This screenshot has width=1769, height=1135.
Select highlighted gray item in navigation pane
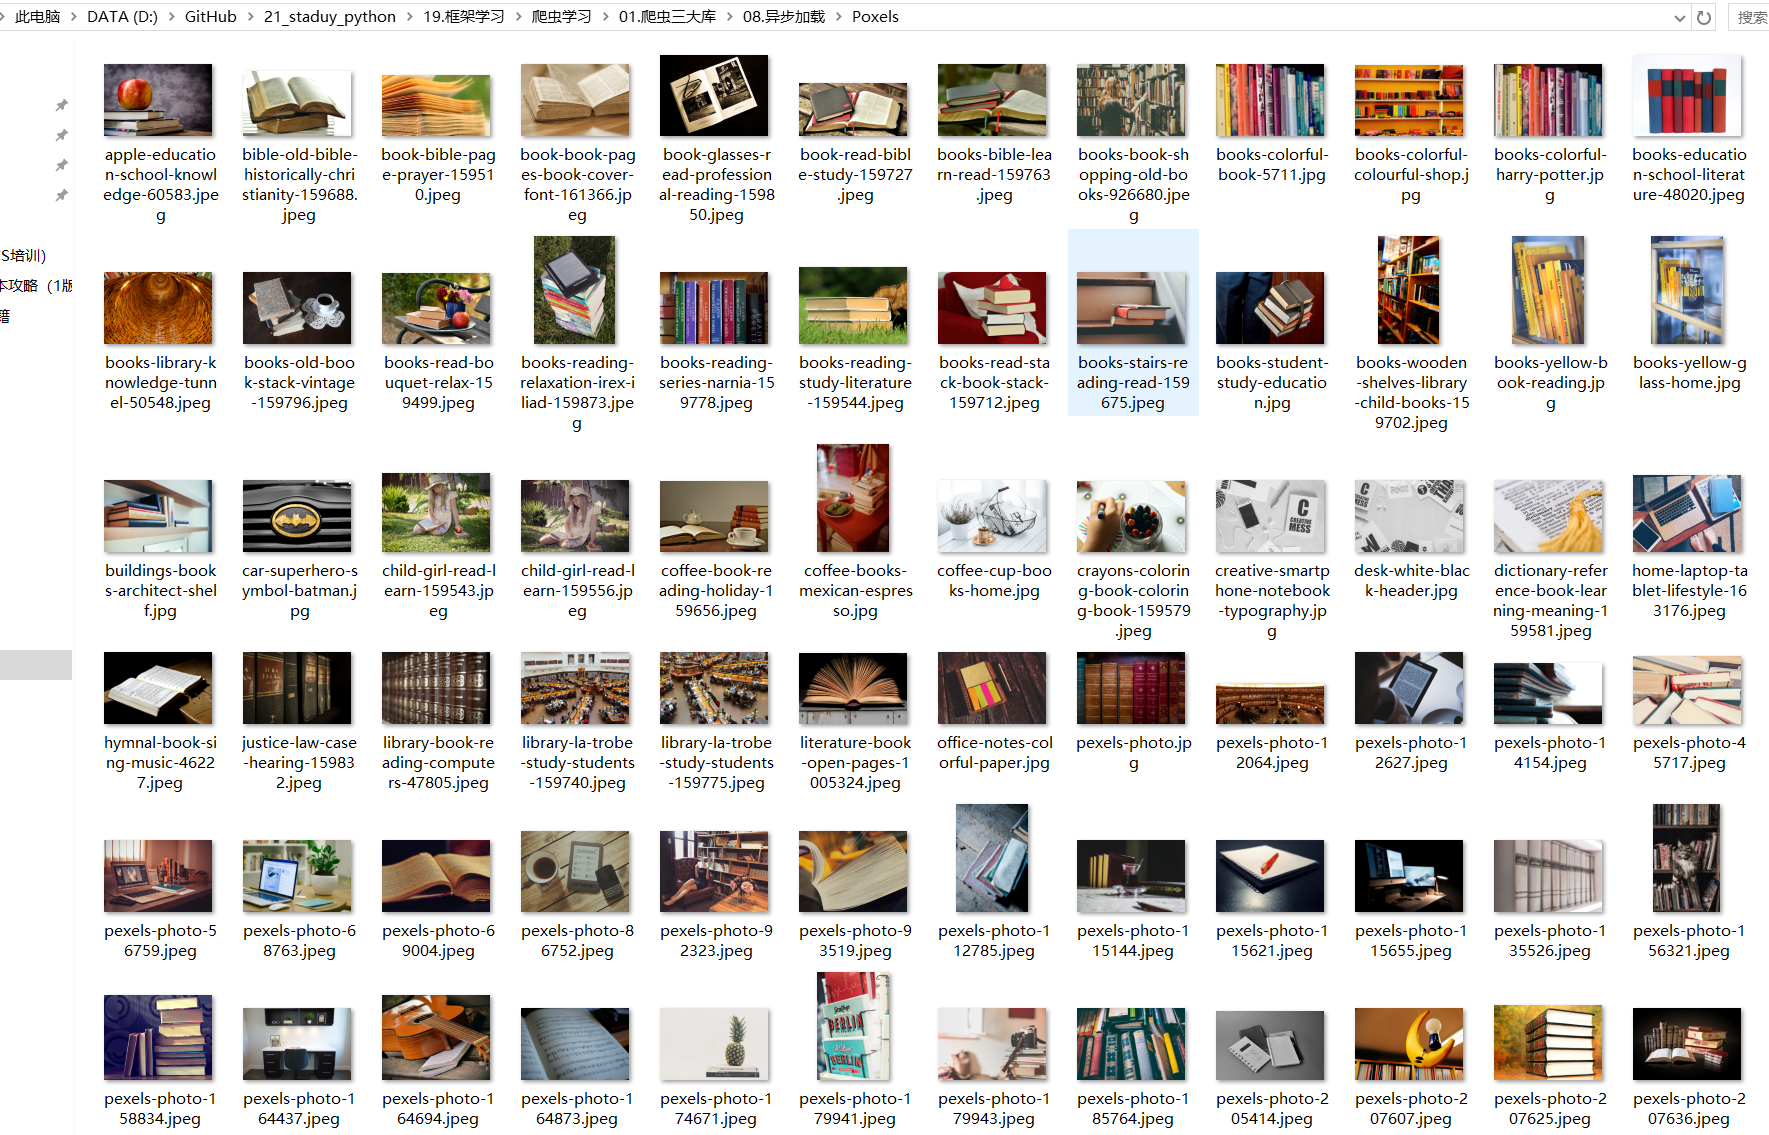[x=36, y=665]
